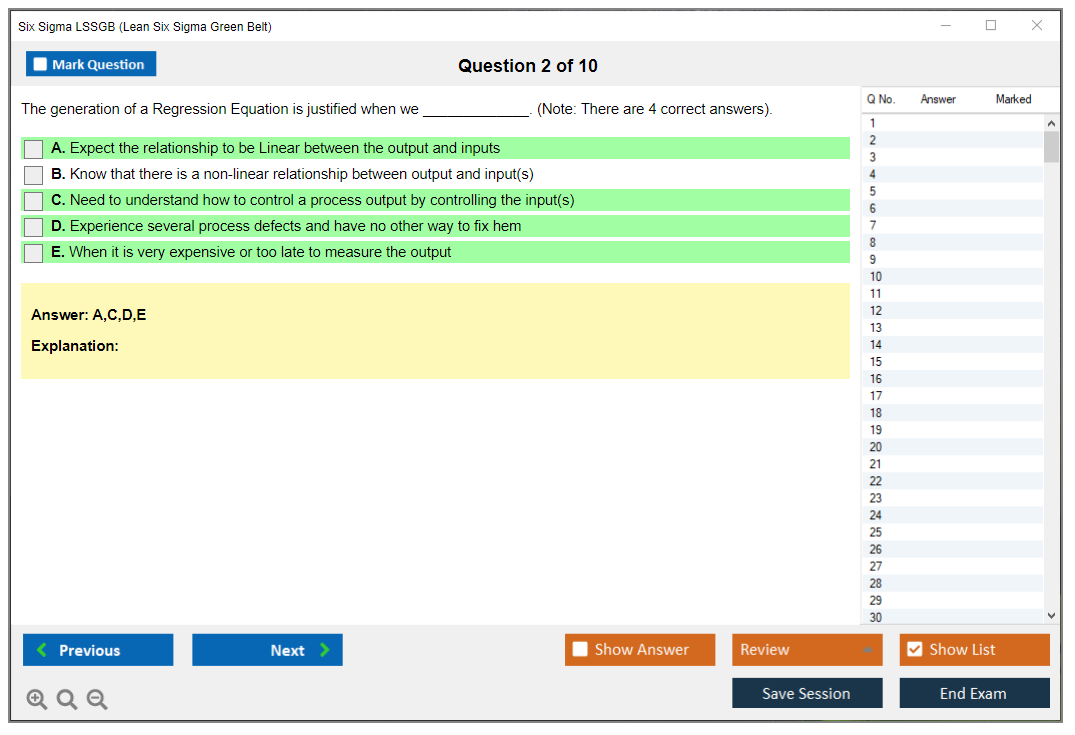
Task: Click the Marked column header
Action: 1013,99
